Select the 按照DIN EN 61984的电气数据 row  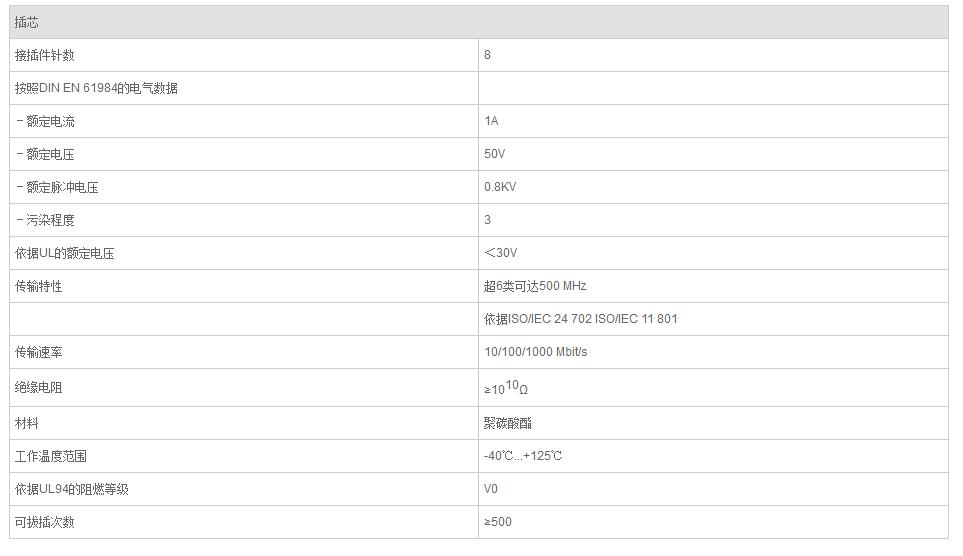coord(478,88)
